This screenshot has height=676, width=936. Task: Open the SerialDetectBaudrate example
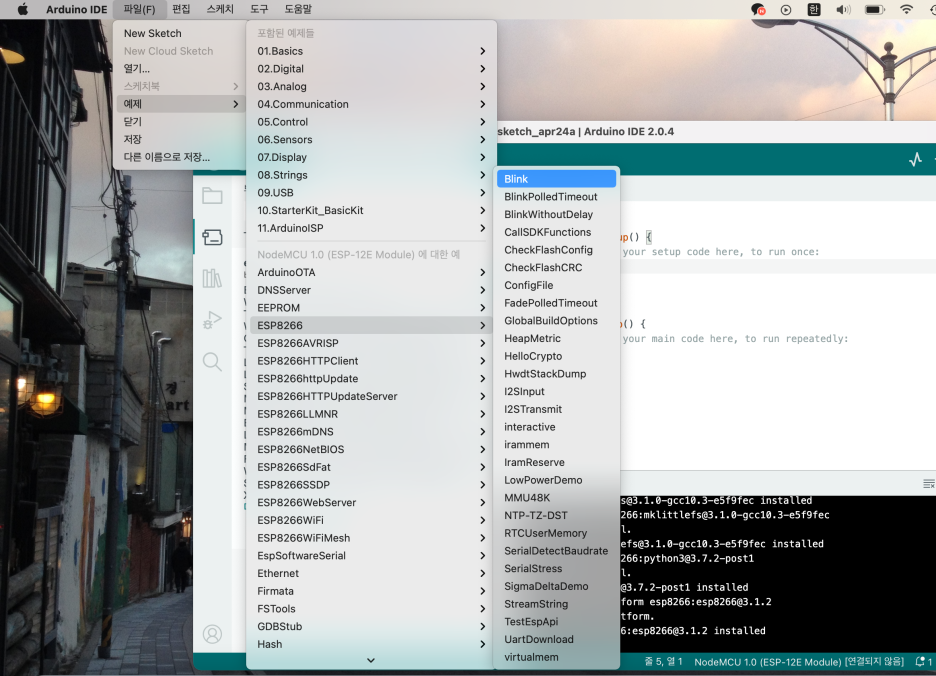click(x=556, y=551)
